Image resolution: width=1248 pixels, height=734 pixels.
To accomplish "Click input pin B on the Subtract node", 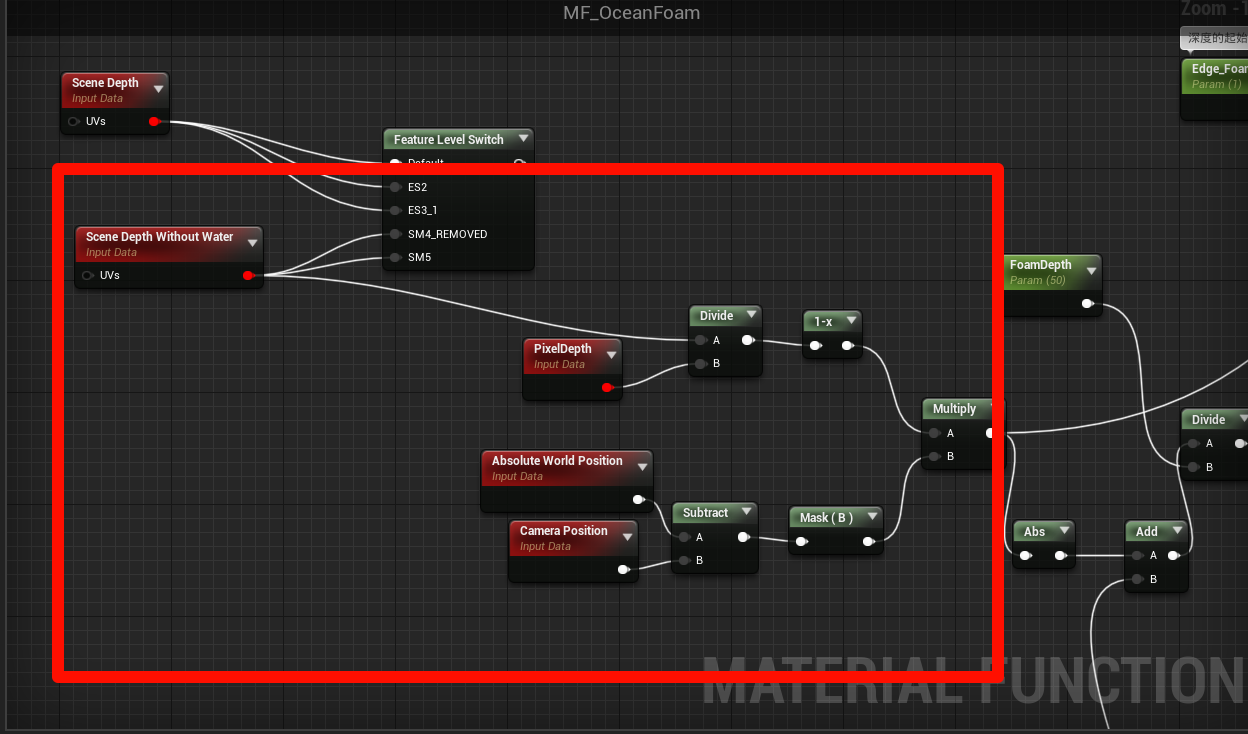I will 683,560.
